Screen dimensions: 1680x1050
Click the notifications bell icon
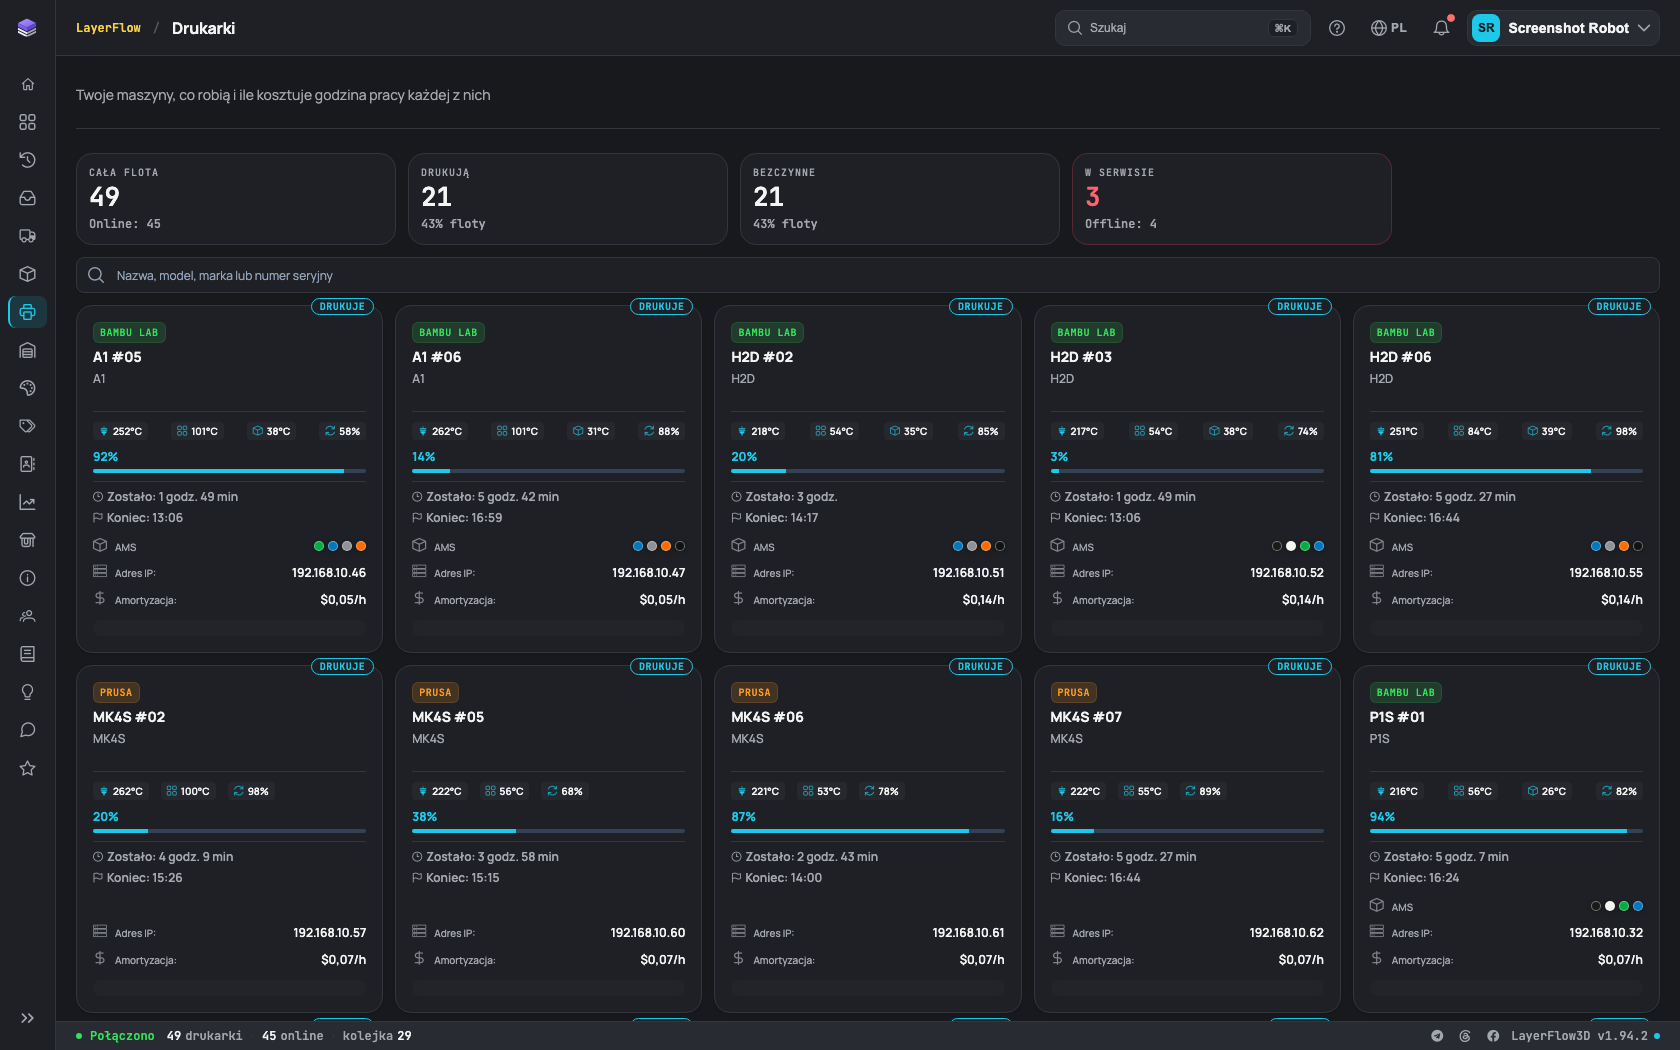click(1441, 28)
